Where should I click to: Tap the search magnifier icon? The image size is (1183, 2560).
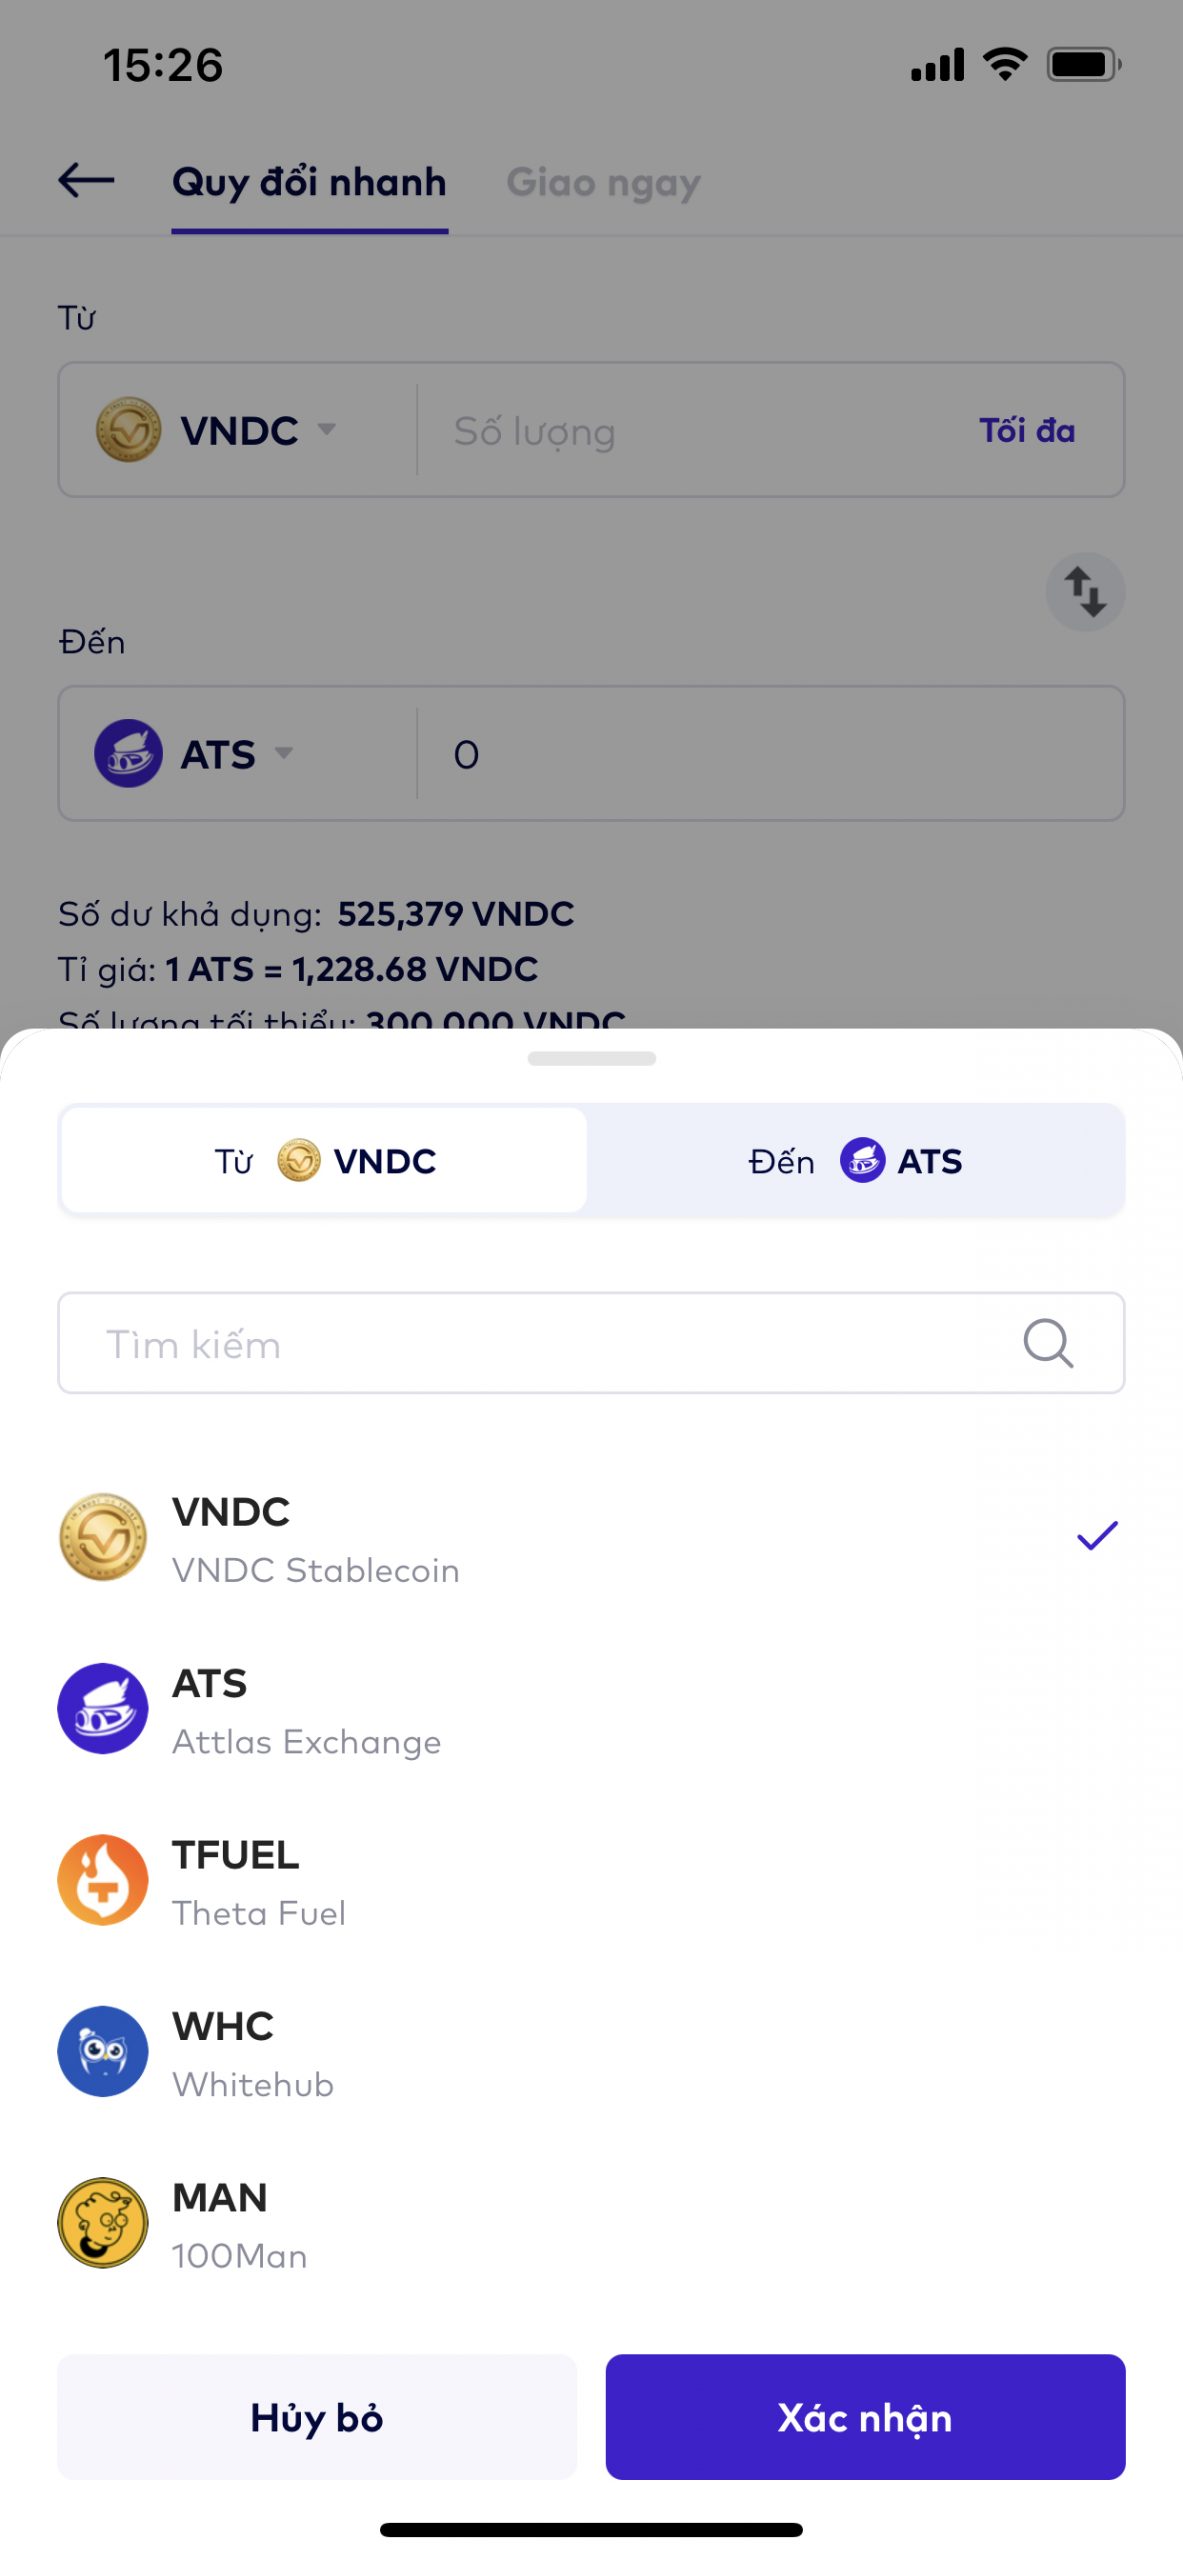point(1047,1343)
